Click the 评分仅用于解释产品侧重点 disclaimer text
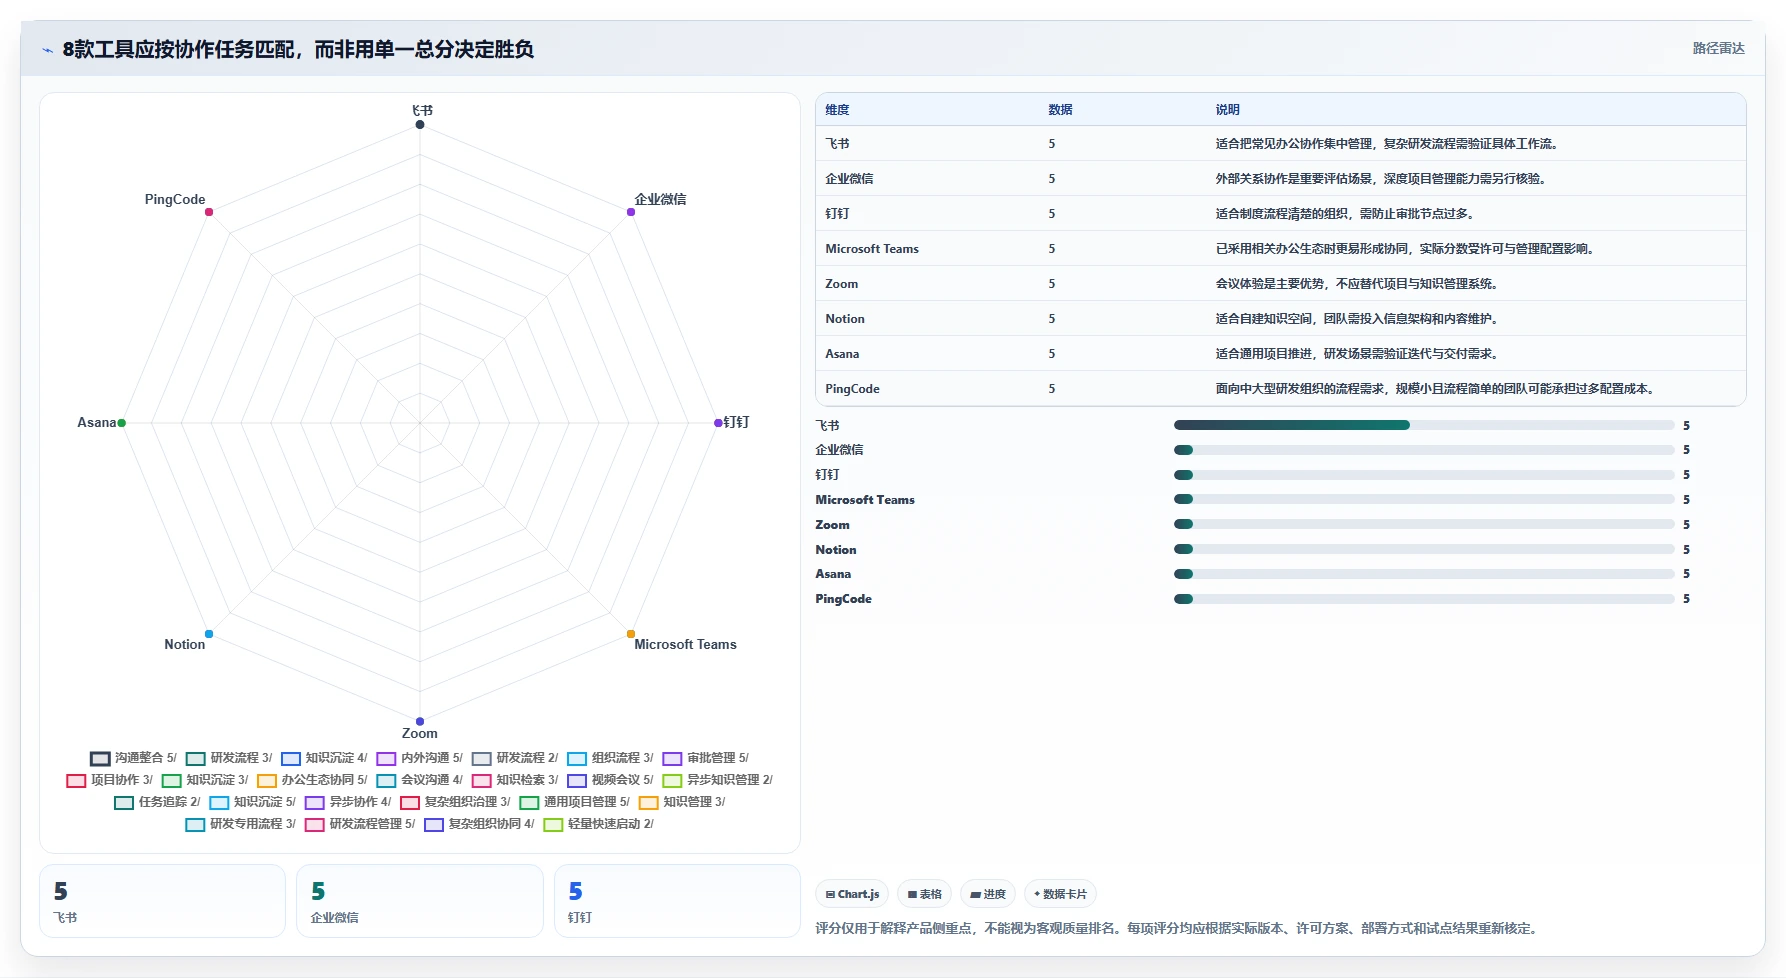 [1177, 928]
